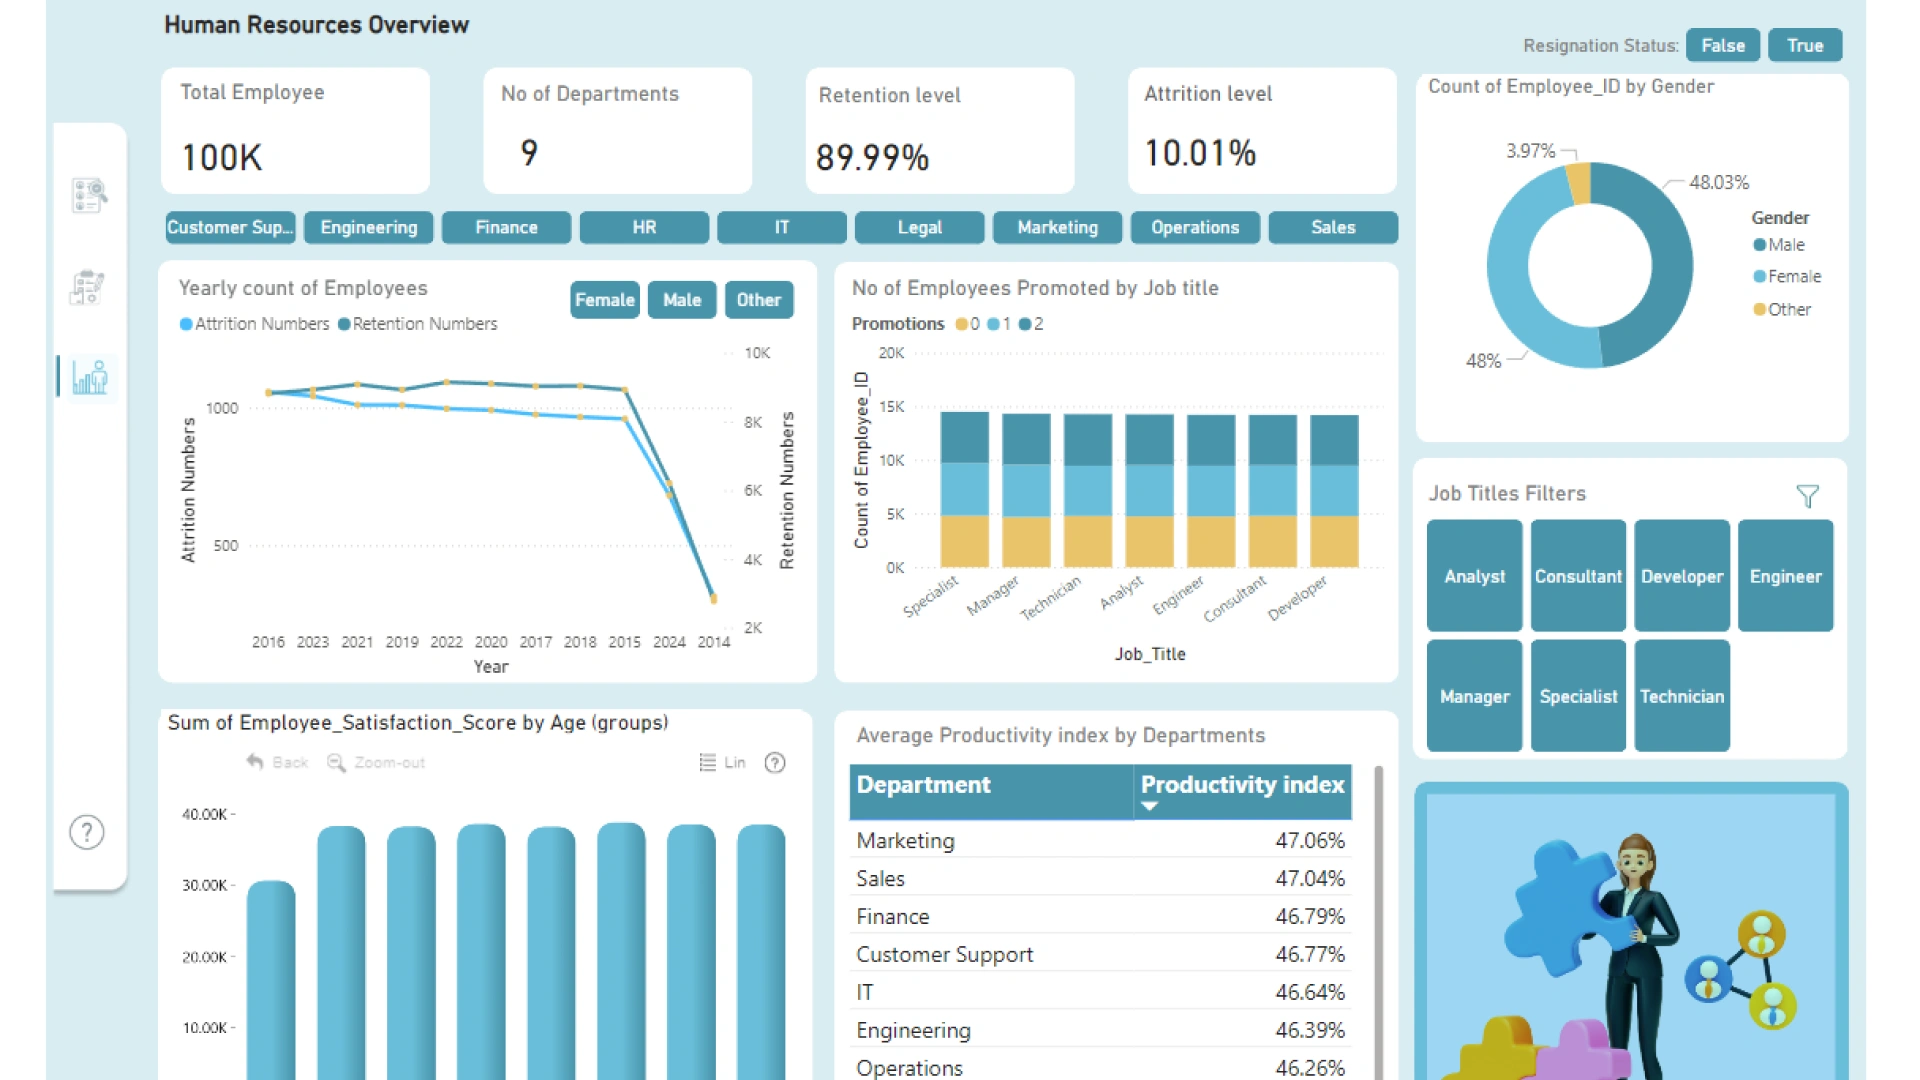1920x1080 pixels.
Task: Click the Sales row in productivity table
Action: click(1100, 878)
